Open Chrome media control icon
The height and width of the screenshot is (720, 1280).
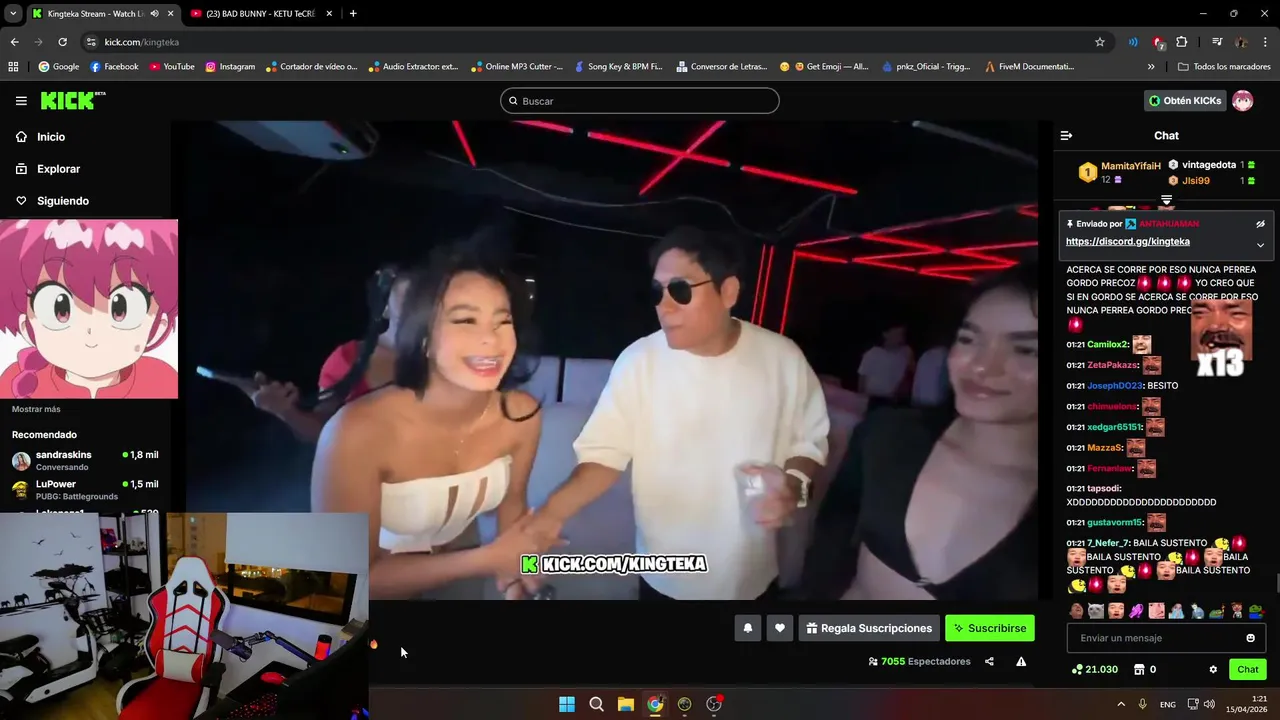point(1216,42)
